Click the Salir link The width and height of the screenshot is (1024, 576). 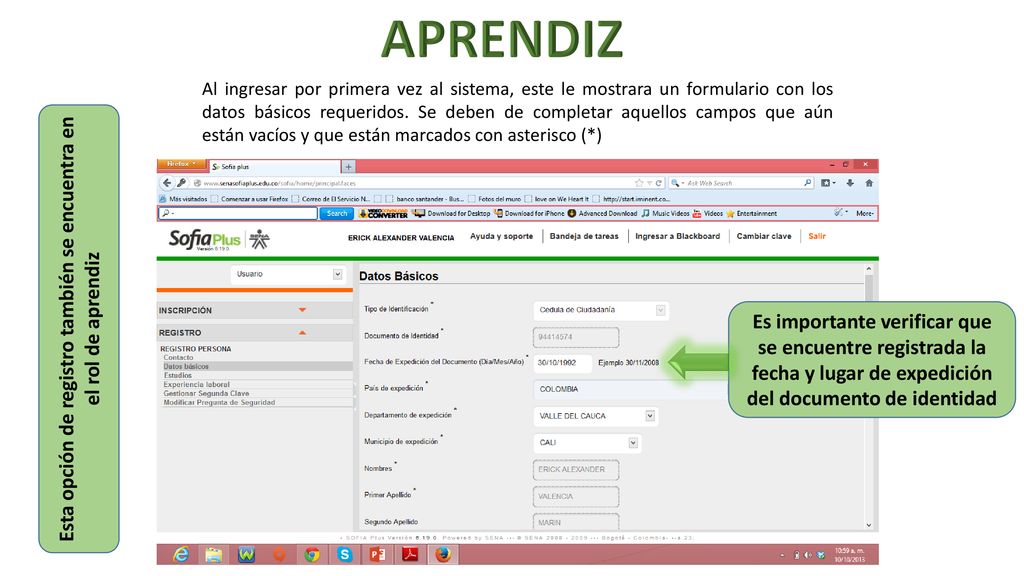click(816, 236)
